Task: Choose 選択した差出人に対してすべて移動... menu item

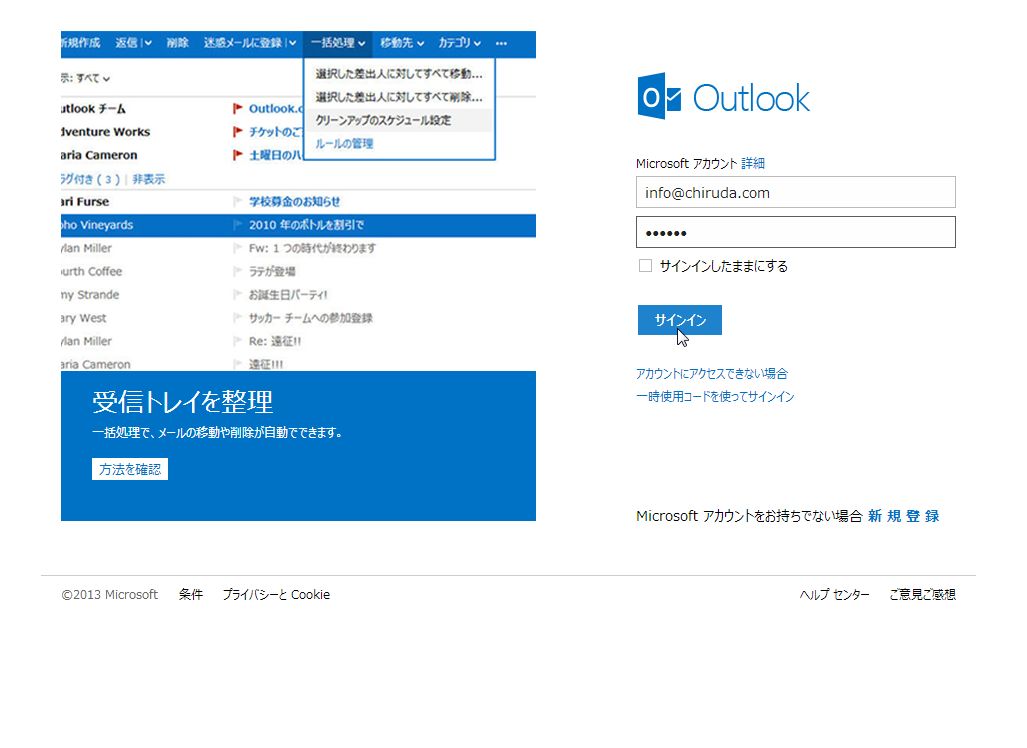Action: coord(399,74)
